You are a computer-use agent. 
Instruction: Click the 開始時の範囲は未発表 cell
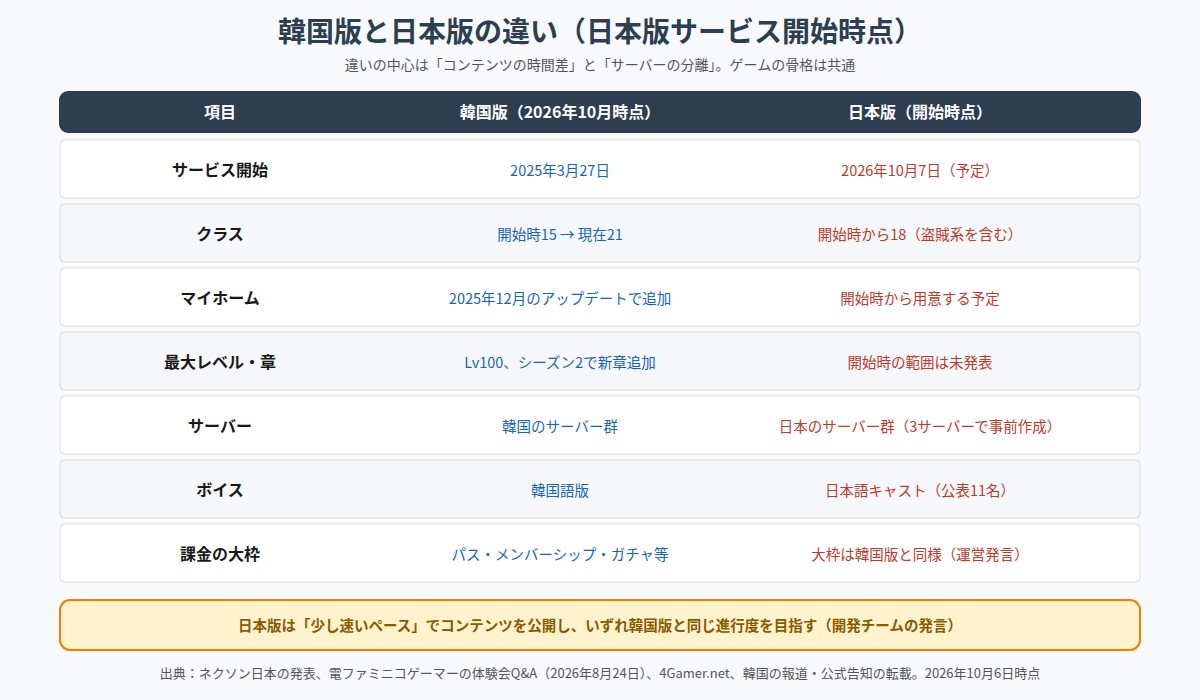pyautogui.click(x=920, y=362)
